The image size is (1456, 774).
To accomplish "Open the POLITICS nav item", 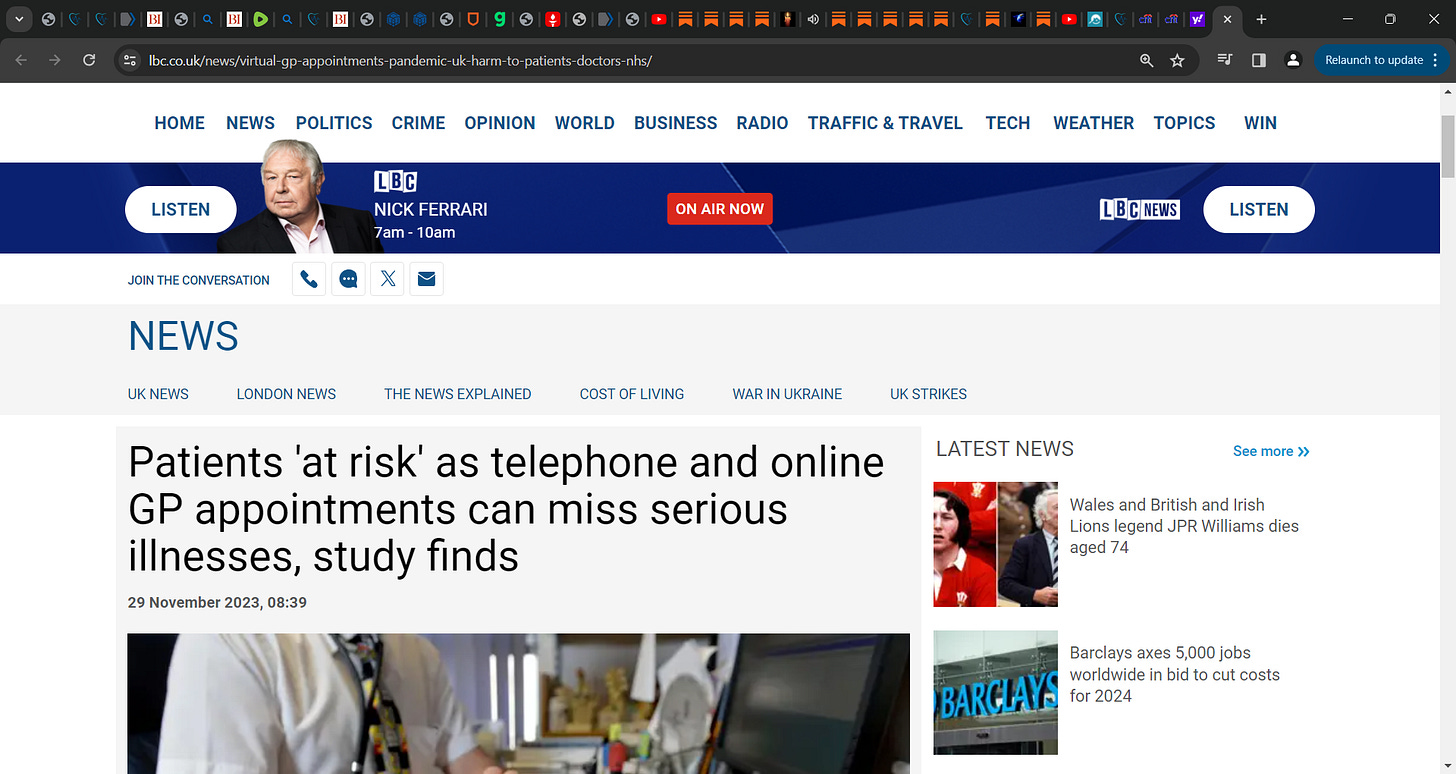I will pyautogui.click(x=334, y=123).
